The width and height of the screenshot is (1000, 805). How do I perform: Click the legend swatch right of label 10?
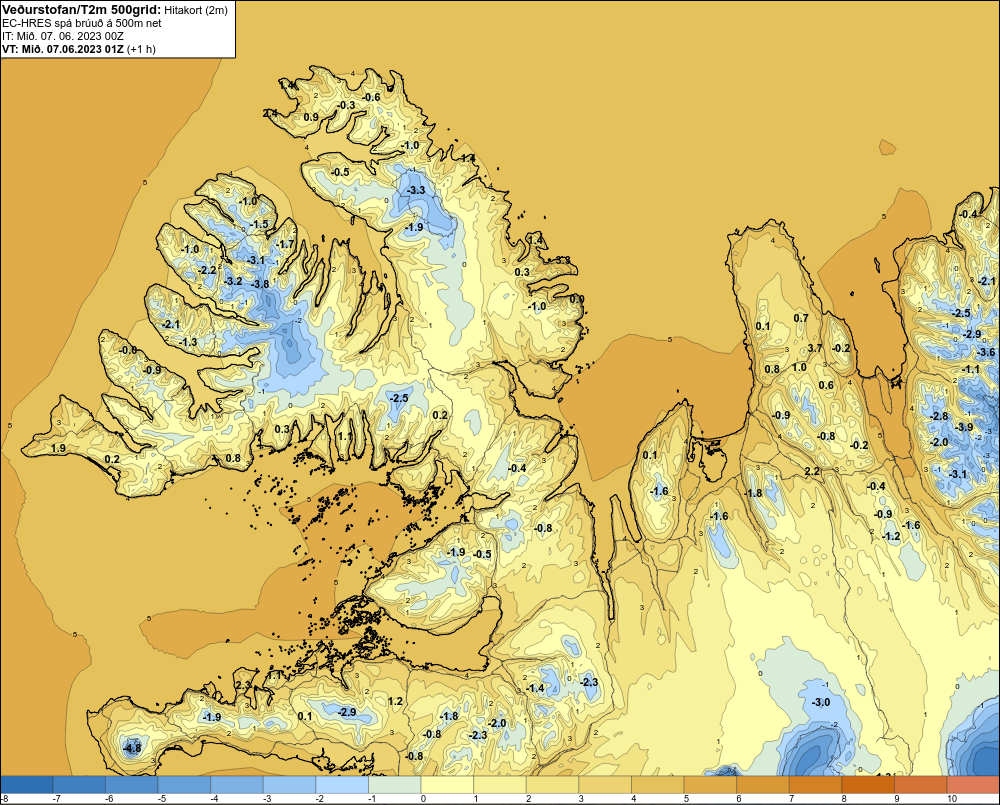tap(973, 784)
